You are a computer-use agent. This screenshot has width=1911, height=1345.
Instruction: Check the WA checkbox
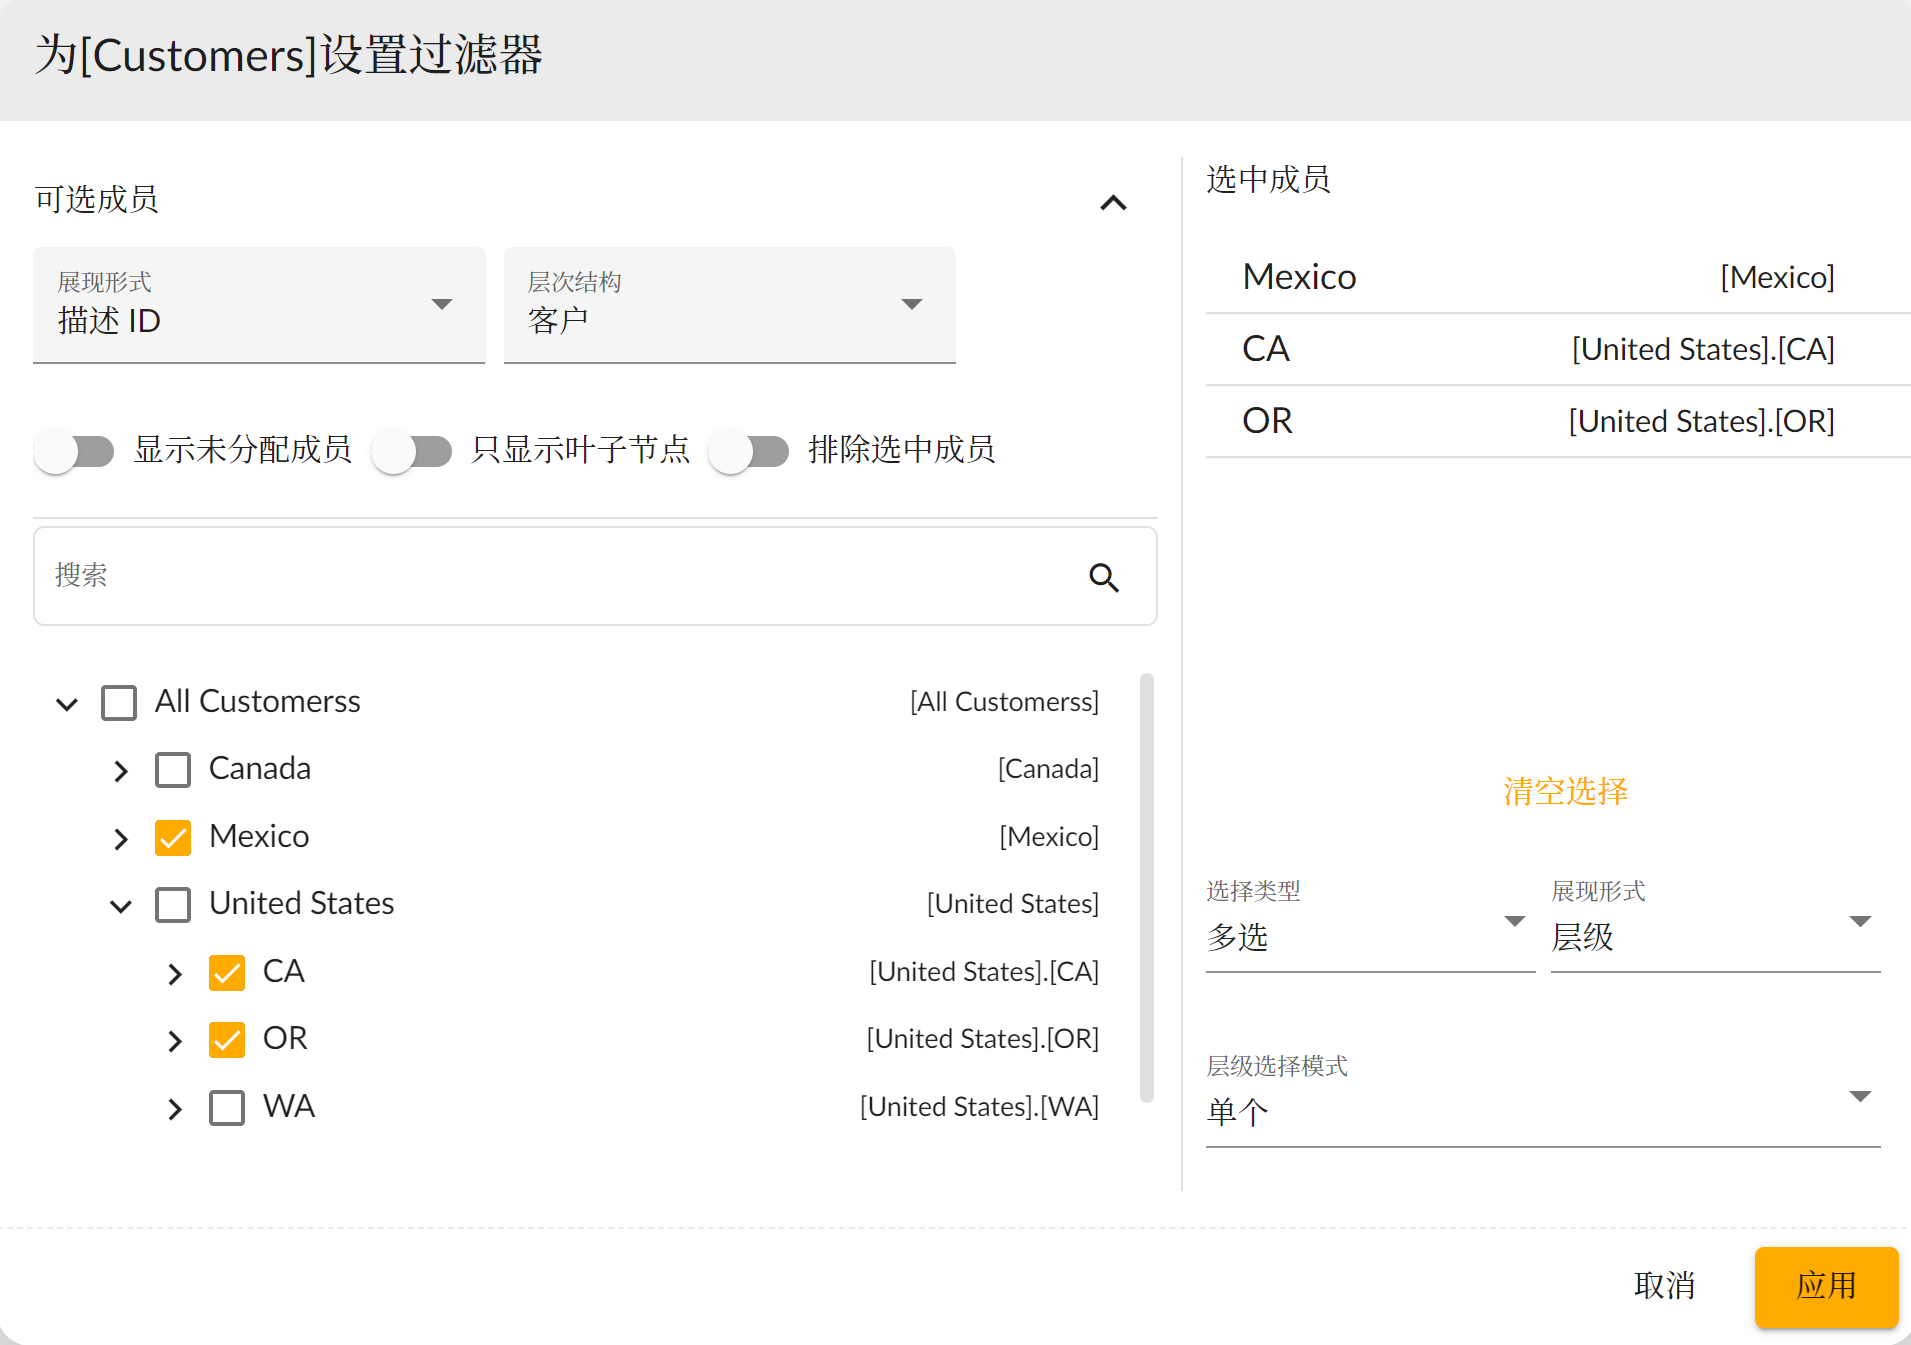pos(227,1108)
